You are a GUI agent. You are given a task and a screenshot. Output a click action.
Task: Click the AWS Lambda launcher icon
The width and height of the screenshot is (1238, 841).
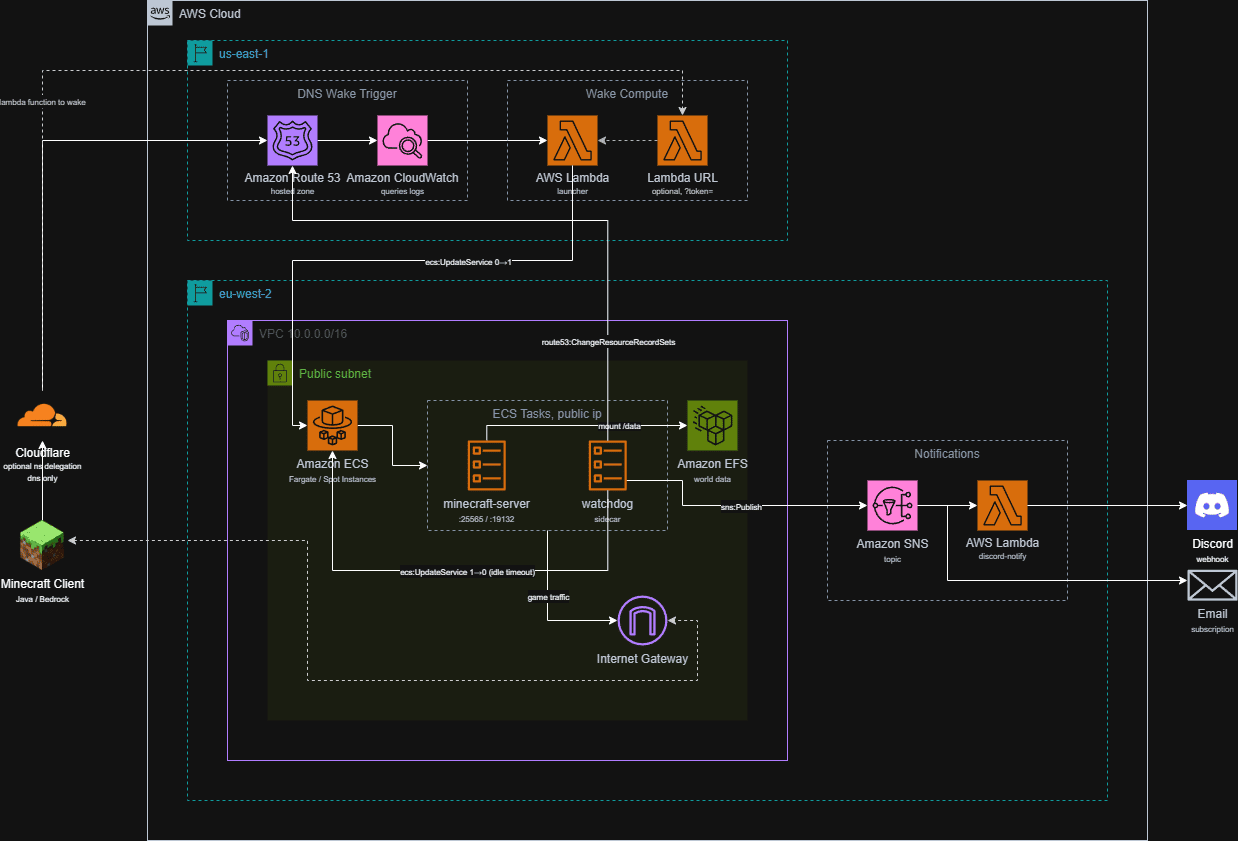coord(572,141)
